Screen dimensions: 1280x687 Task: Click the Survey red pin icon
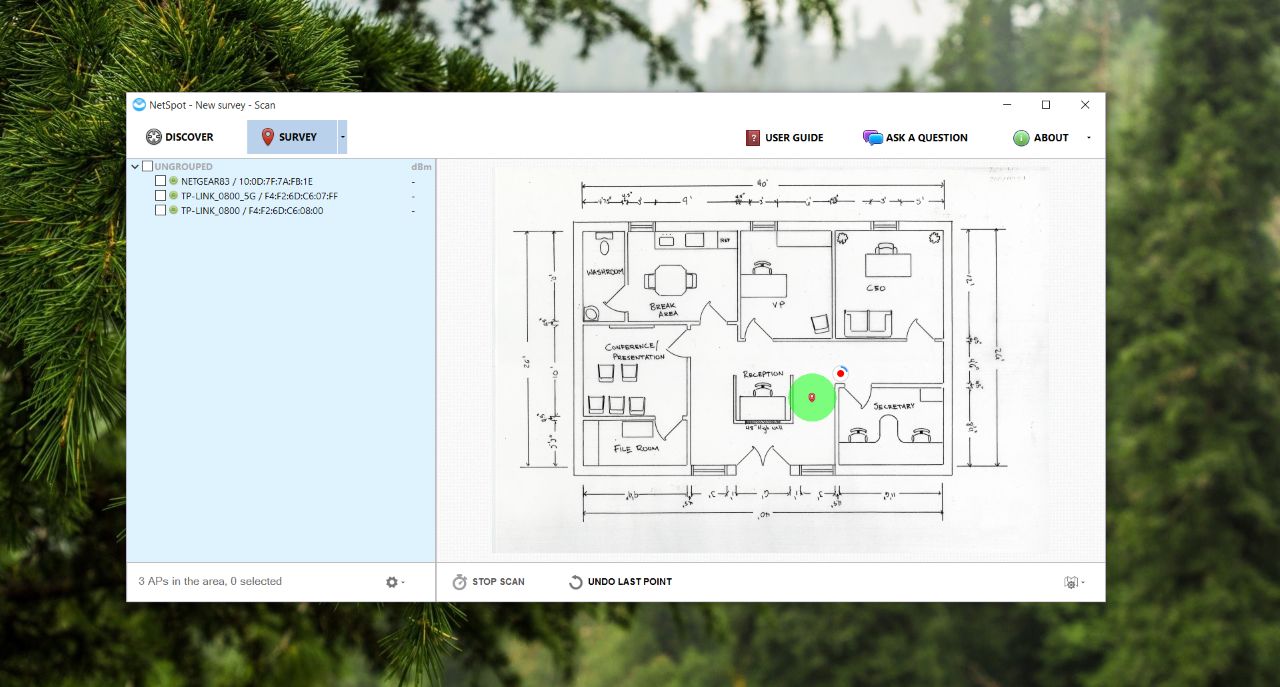(267, 137)
